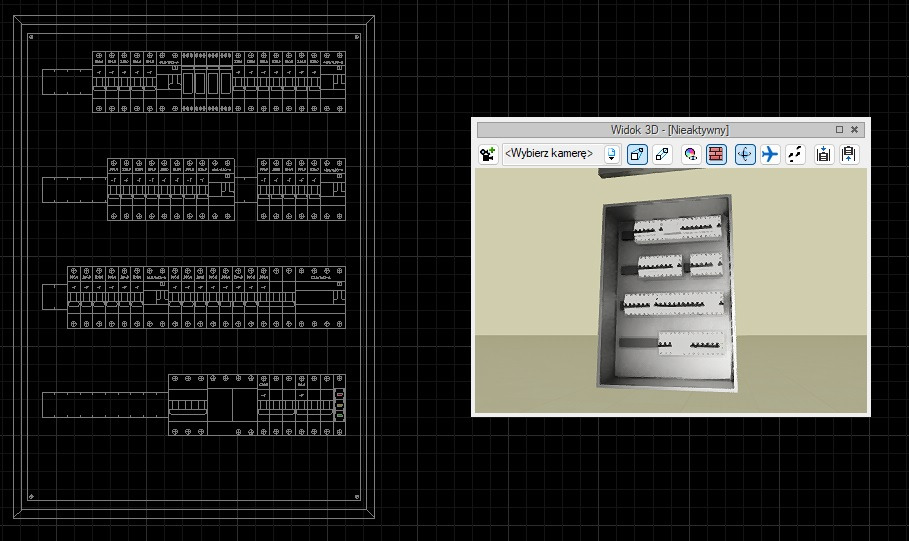Image resolution: width=909 pixels, height=541 pixels.
Task: Select the second row left terminal block
Action: pyautogui.click(x=74, y=189)
